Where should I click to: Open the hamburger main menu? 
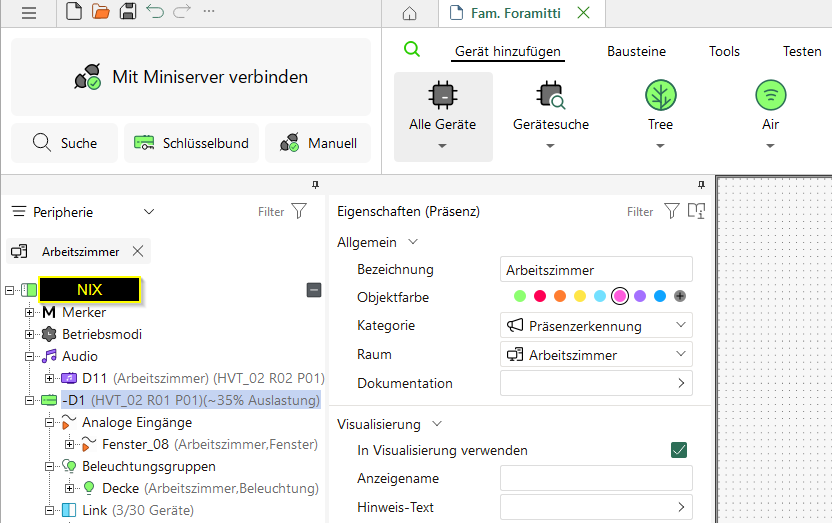[x=29, y=13]
